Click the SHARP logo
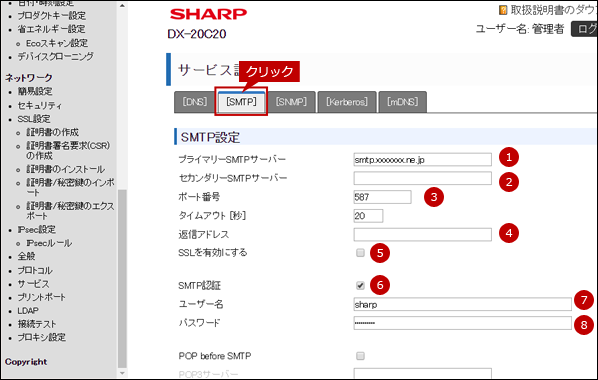 tap(208, 14)
